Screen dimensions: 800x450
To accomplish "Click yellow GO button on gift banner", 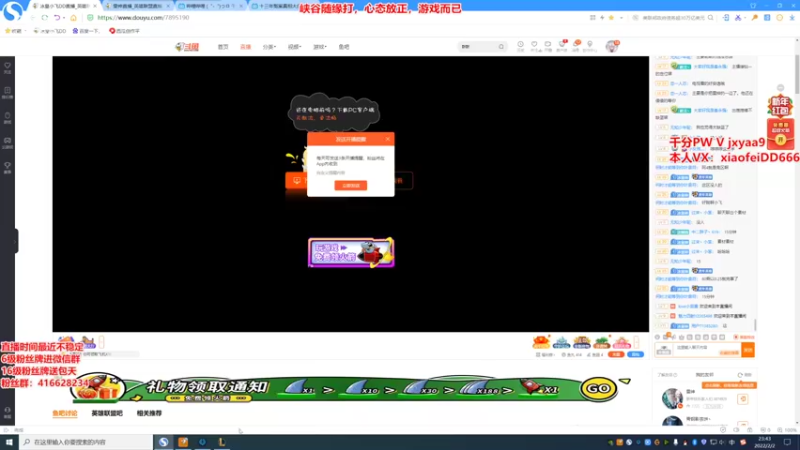I will 598,388.
